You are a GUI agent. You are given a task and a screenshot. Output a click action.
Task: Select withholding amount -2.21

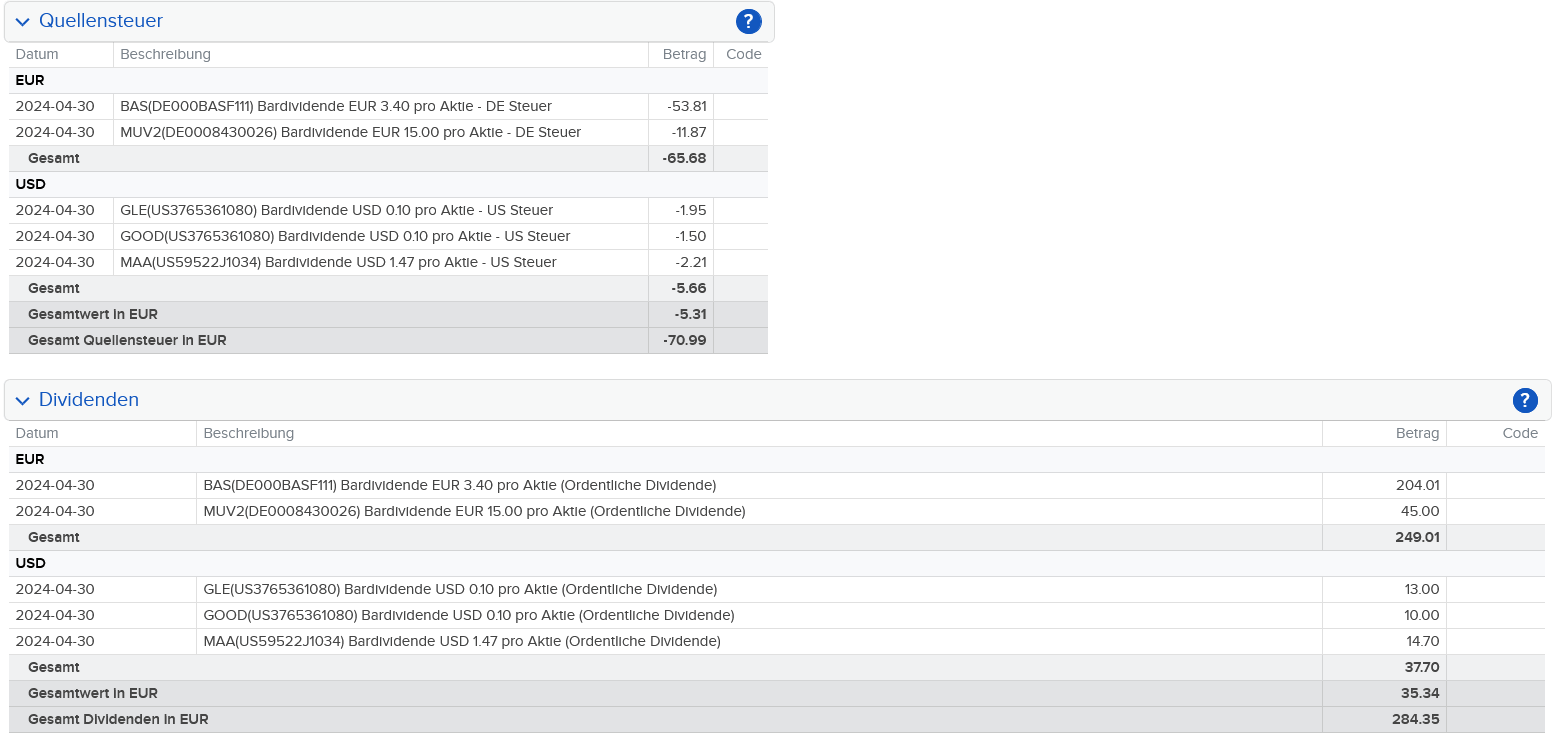(x=691, y=262)
